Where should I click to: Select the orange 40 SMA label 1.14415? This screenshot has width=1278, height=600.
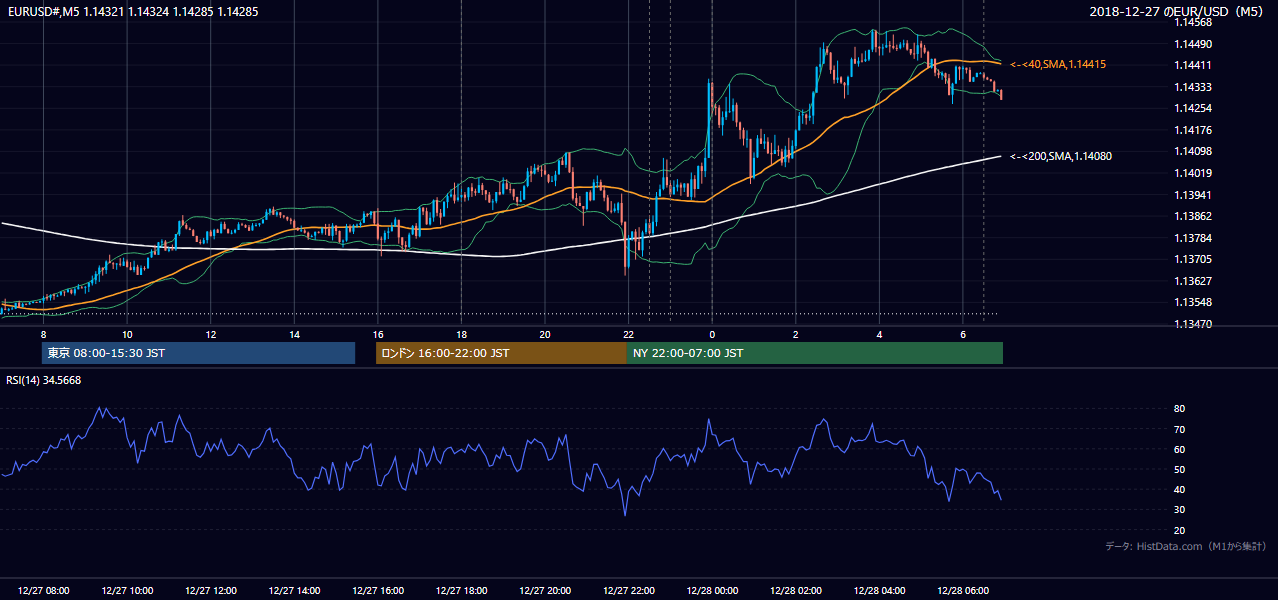point(1058,64)
